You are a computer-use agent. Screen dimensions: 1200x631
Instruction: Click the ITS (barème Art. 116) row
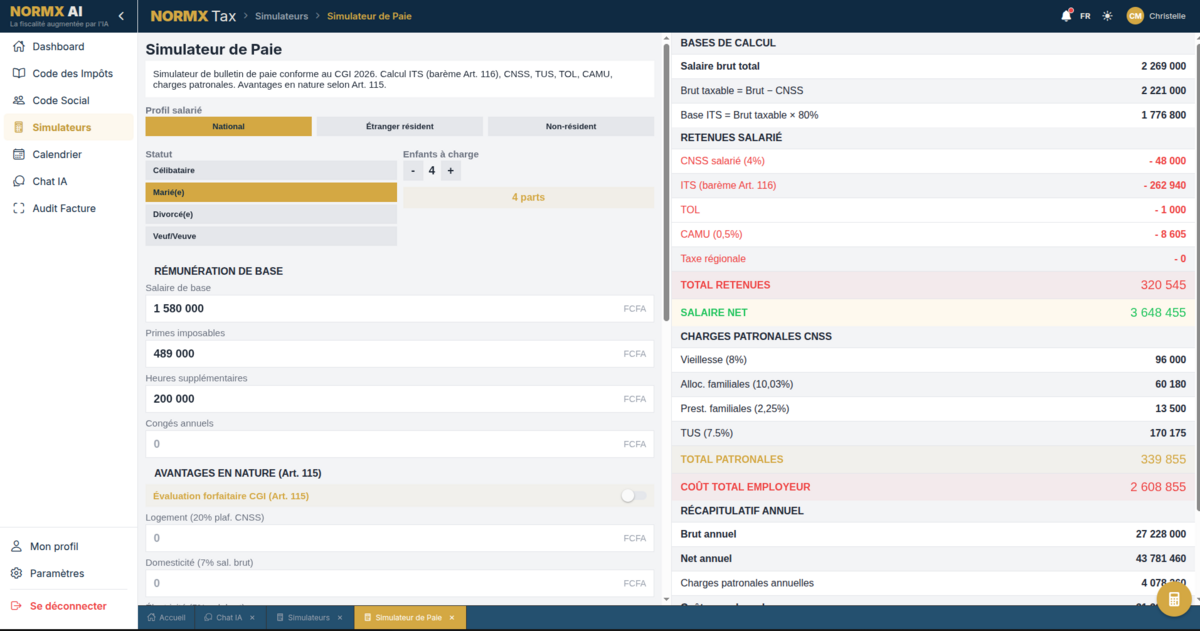(932, 186)
